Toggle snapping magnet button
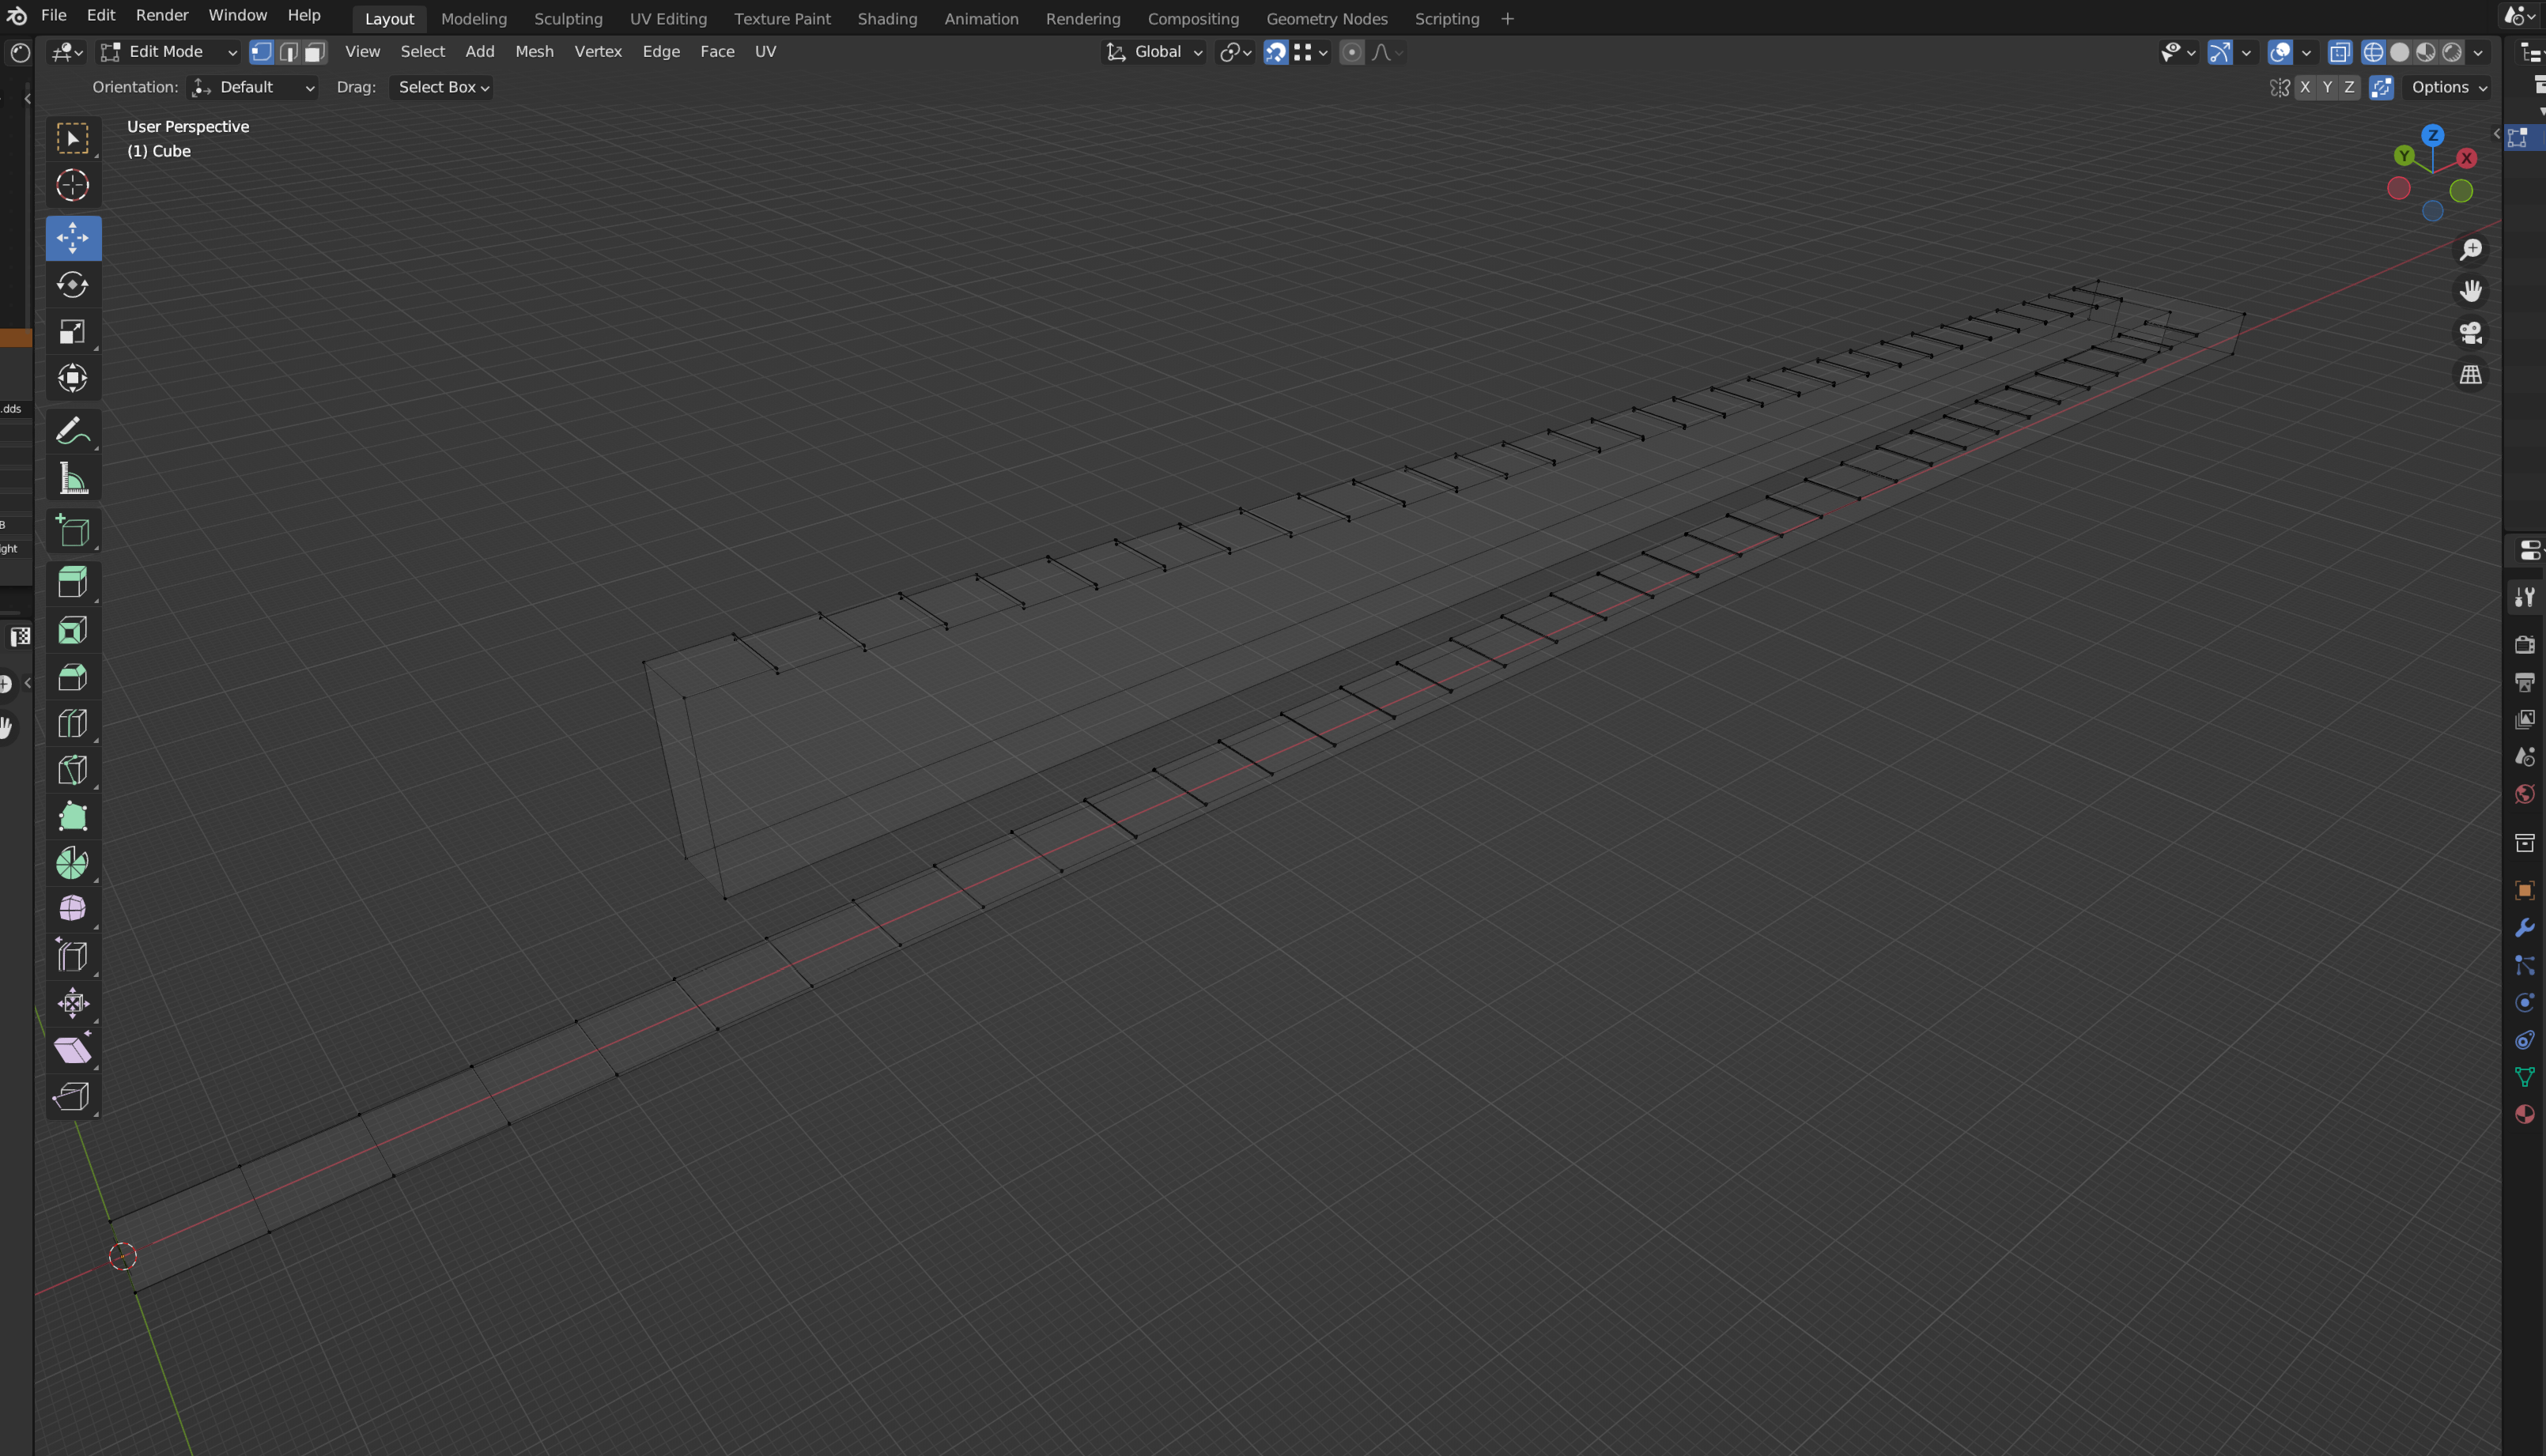This screenshot has width=2546, height=1456. point(1275,52)
